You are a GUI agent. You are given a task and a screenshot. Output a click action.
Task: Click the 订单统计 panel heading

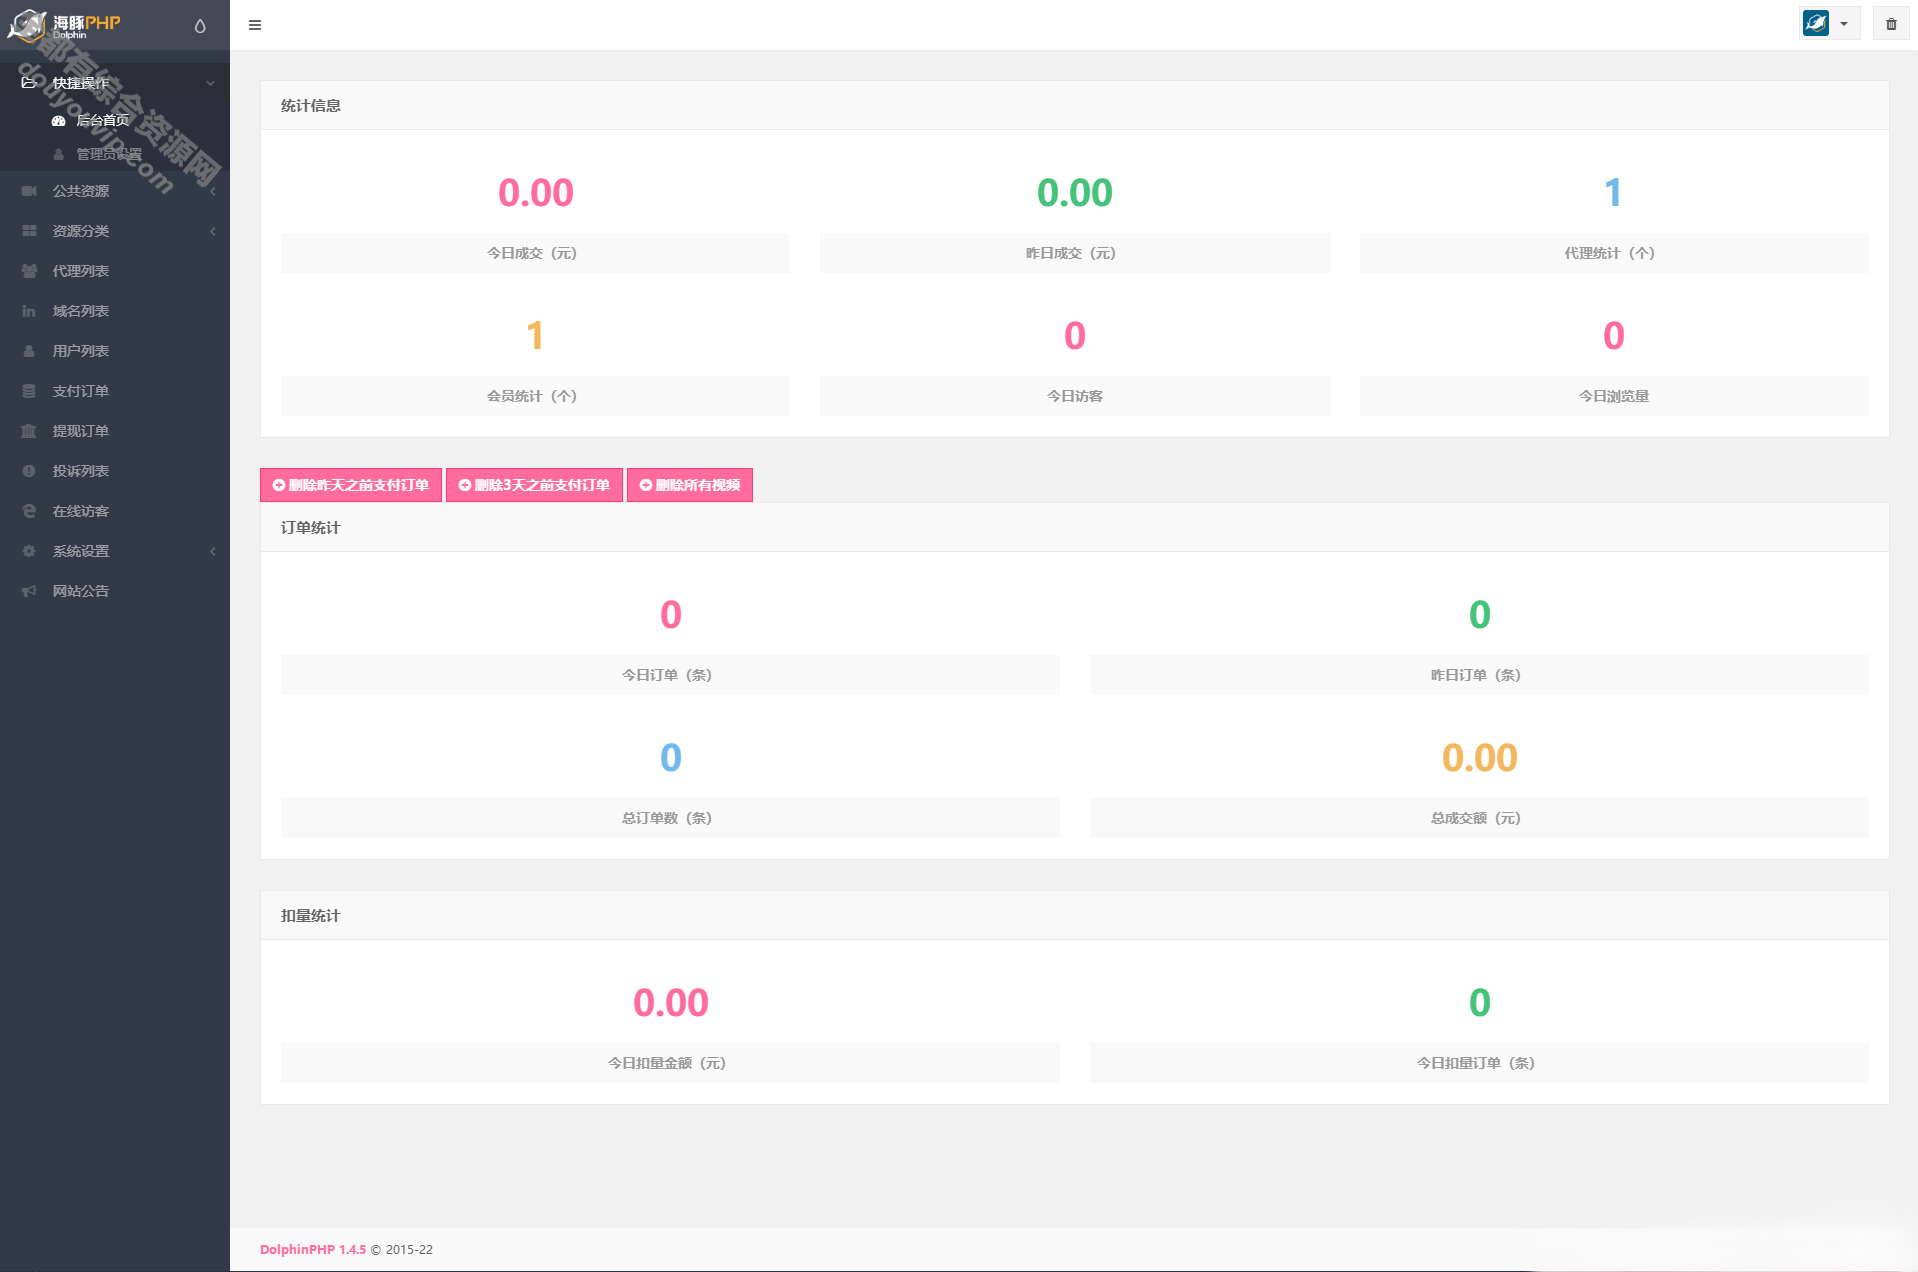point(311,528)
